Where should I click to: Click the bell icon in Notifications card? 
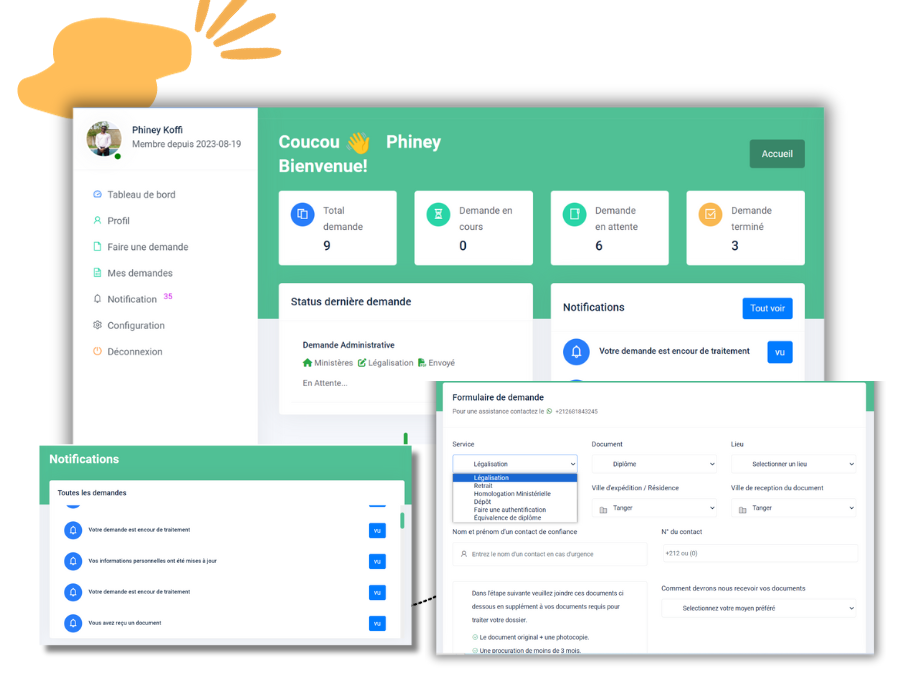(576, 352)
